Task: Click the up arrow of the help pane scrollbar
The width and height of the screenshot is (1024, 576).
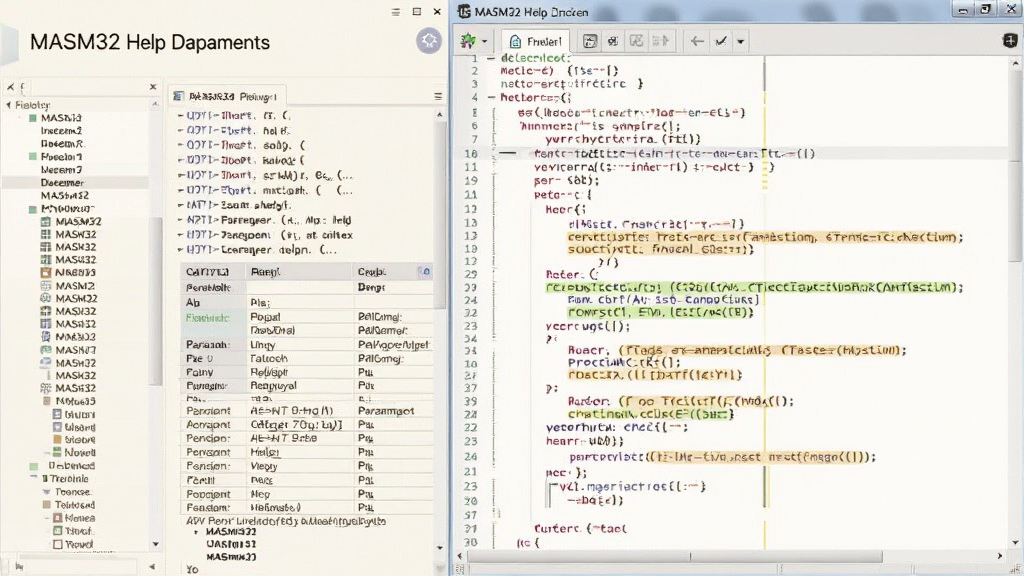Action: 440,114
